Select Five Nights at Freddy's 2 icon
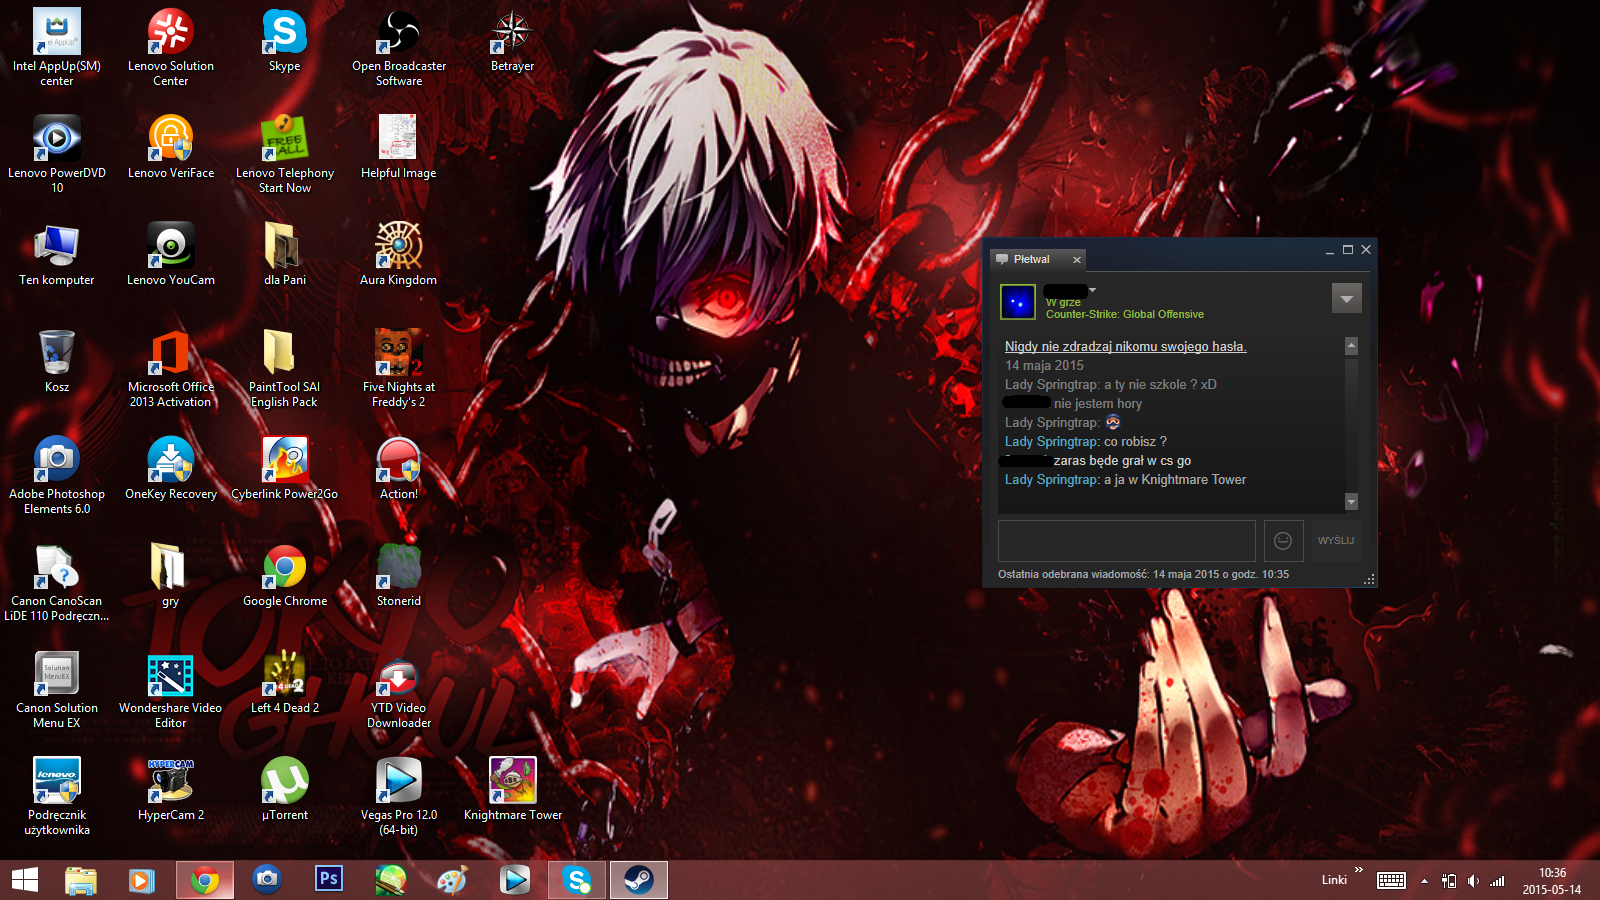This screenshot has width=1600, height=900. click(x=399, y=369)
